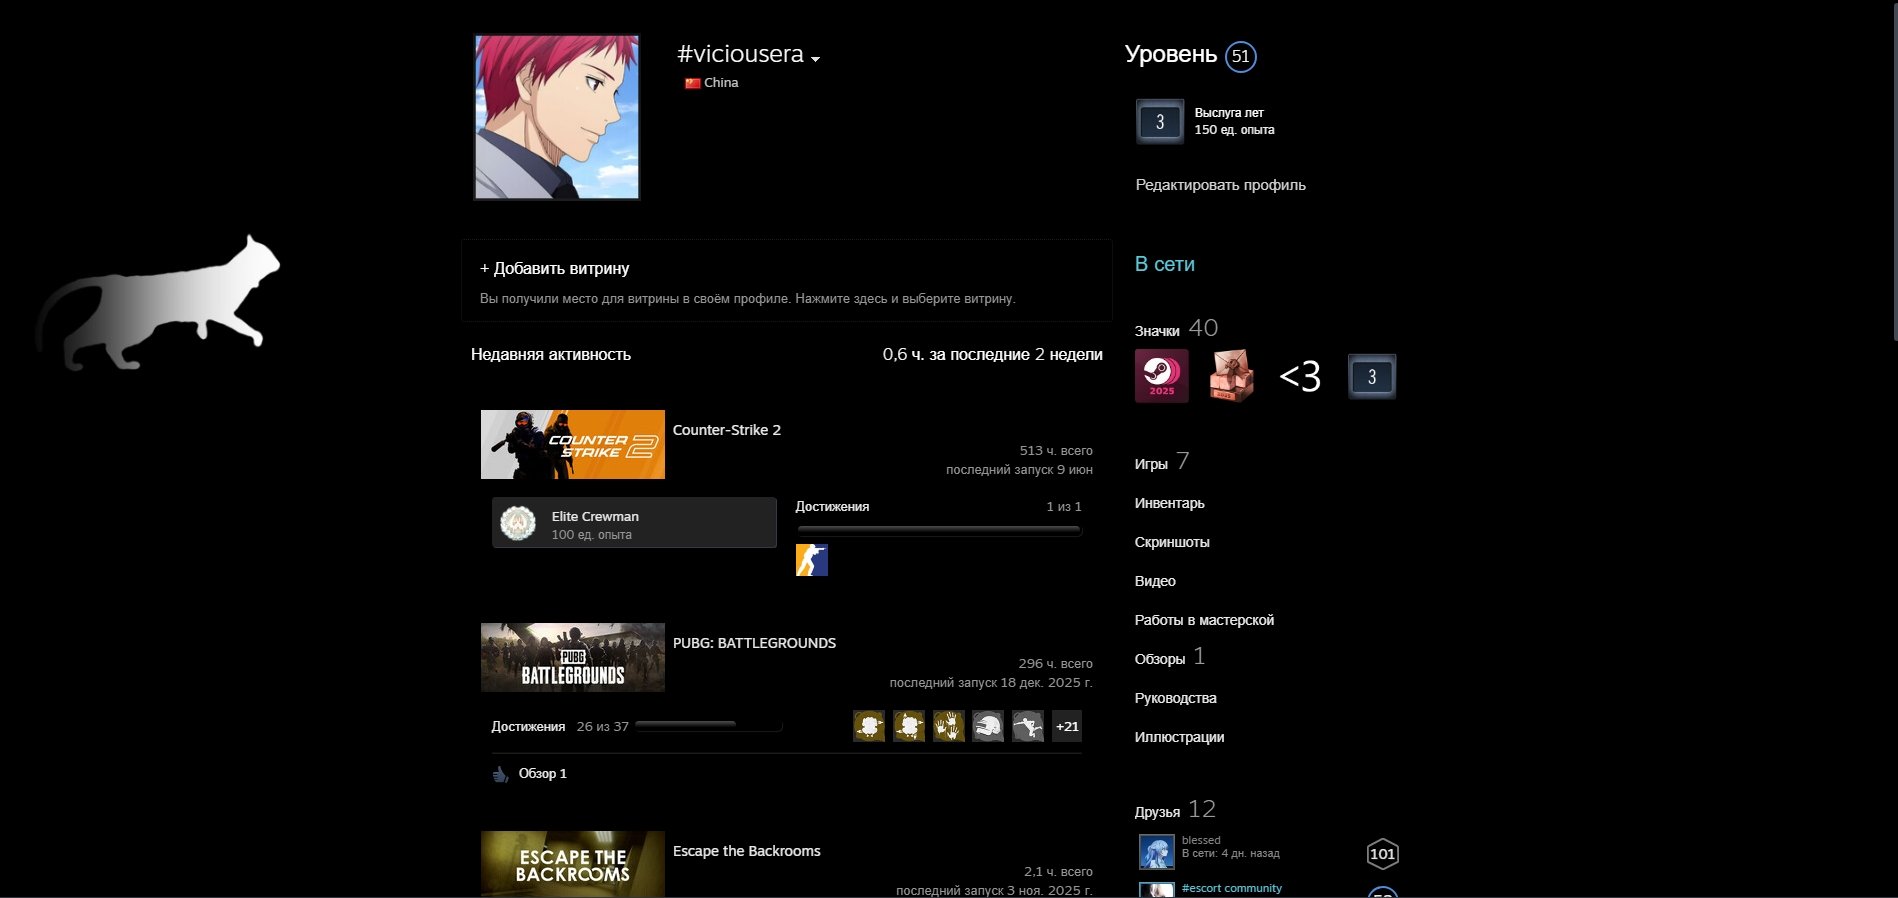Click the Years of Service badge icon beside Выслуга лет
This screenshot has width=1898, height=898.
tap(1160, 122)
